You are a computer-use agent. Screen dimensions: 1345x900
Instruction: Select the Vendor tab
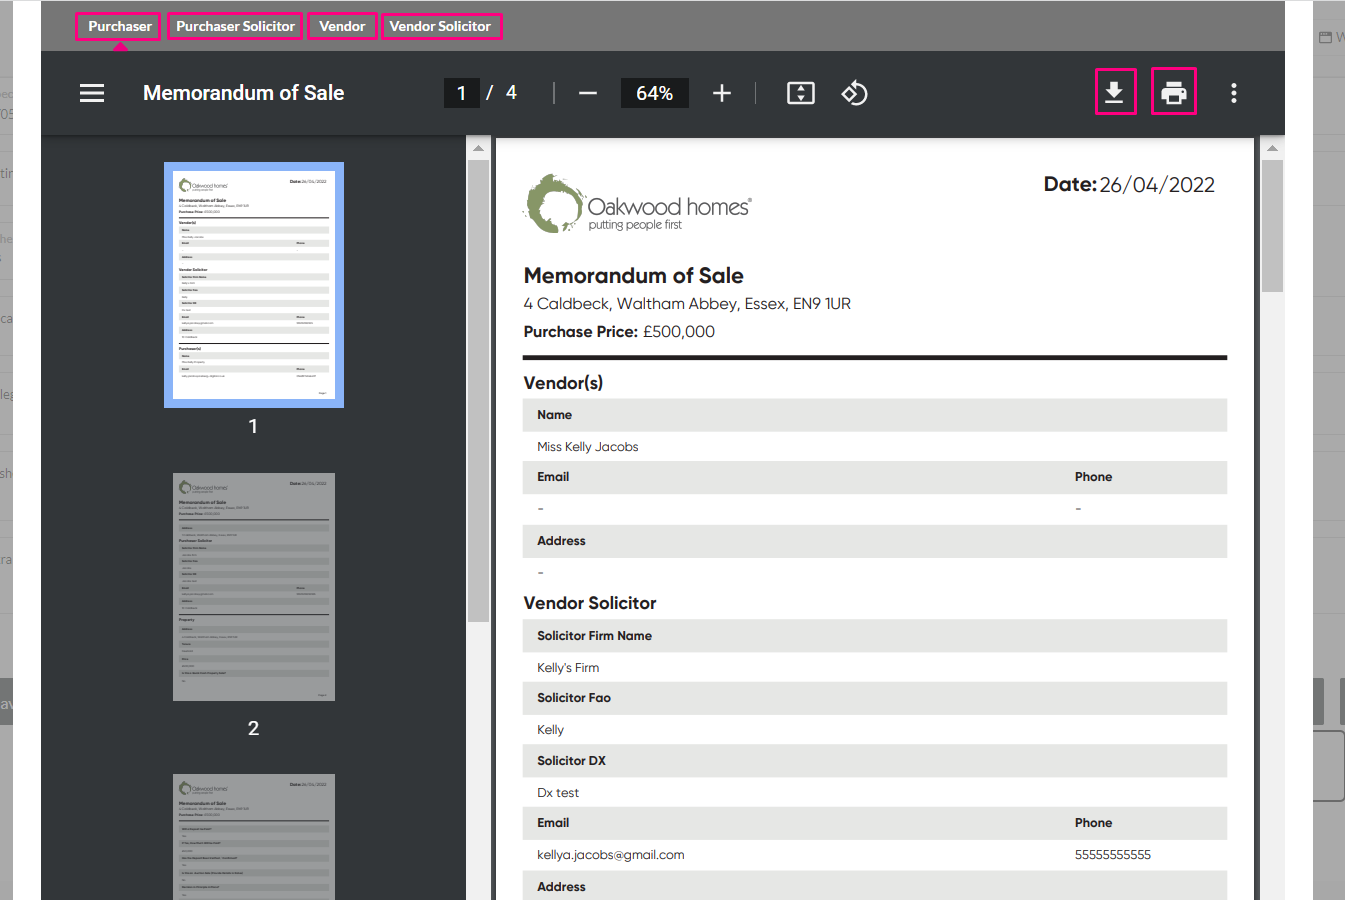[x=342, y=26]
